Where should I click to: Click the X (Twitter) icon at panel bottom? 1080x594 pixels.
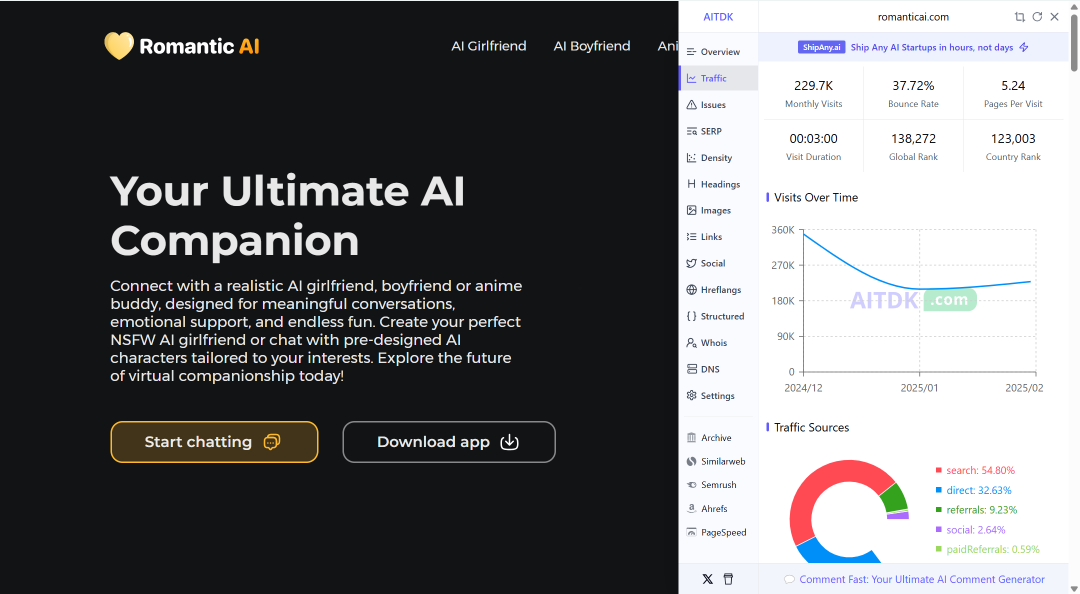point(707,579)
